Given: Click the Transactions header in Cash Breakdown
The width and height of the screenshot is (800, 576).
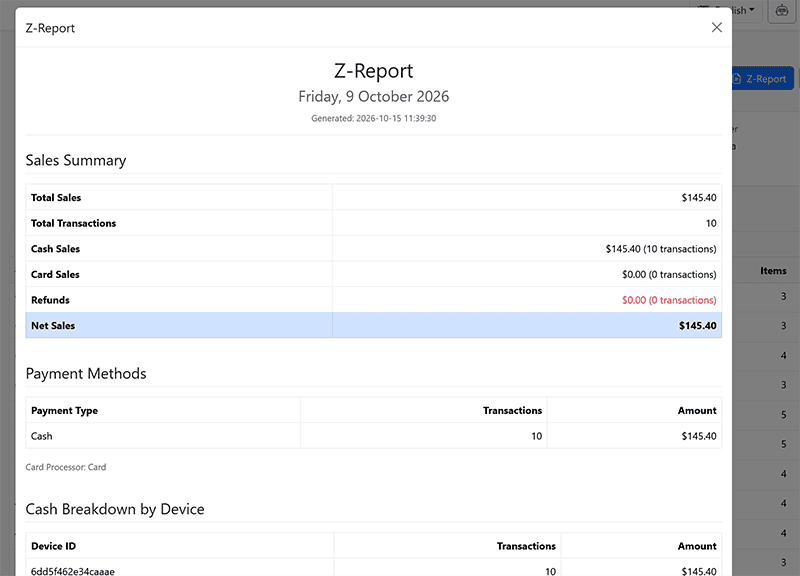Looking at the screenshot, I should (x=526, y=546).
